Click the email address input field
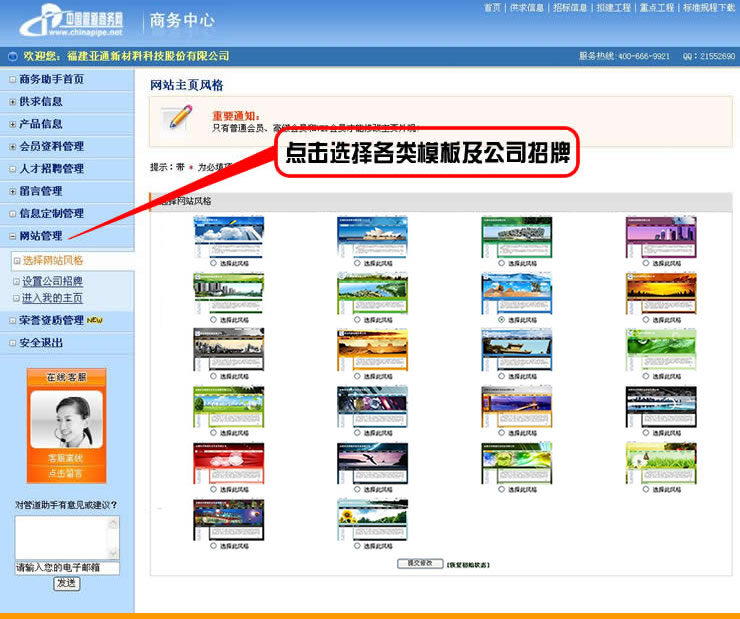This screenshot has width=740, height=619. [x=66, y=568]
